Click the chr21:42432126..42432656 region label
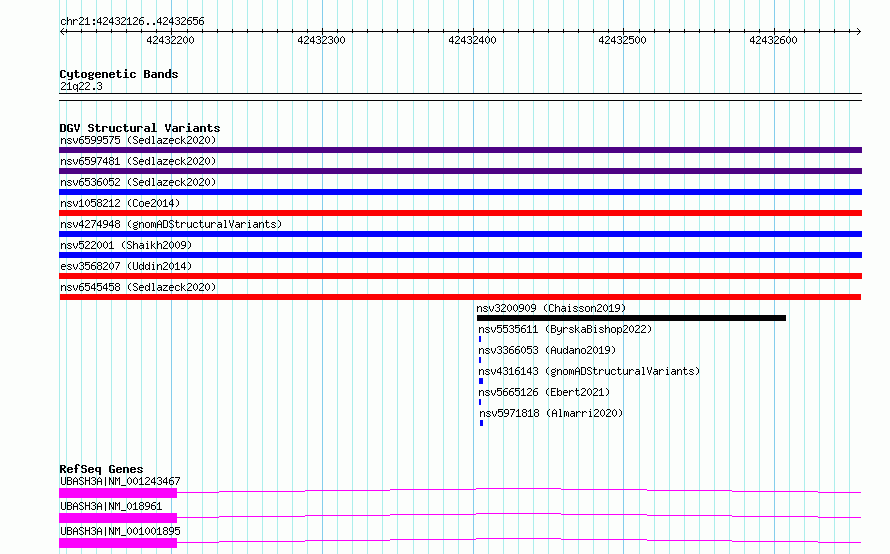This screenshot has height=554, width=890. pos(132,22)
